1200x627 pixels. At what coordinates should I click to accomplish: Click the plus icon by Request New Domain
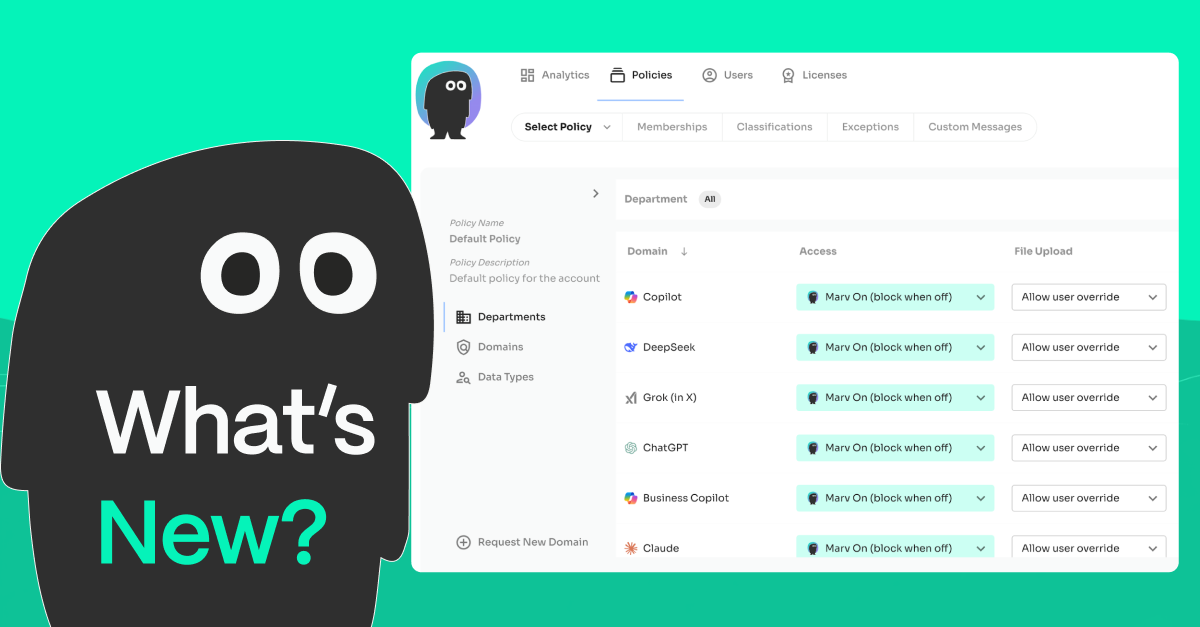tap(463, 542)
